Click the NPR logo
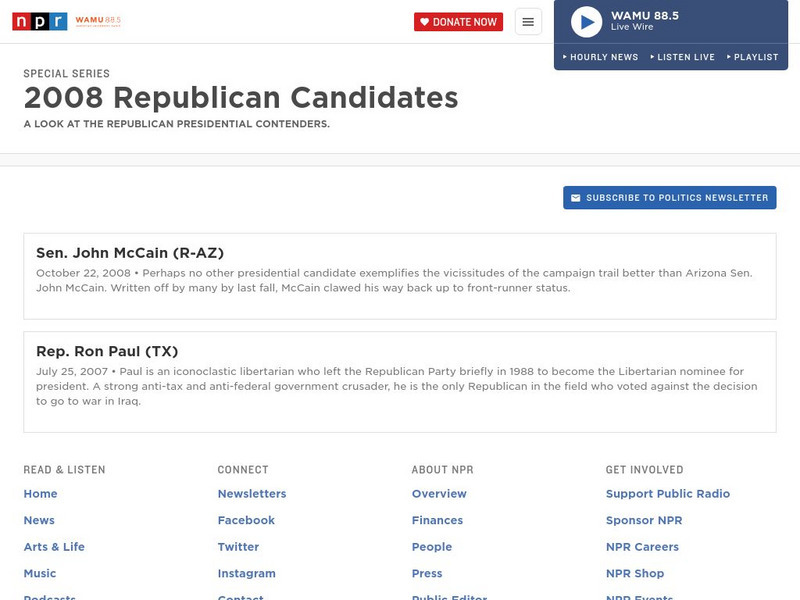The height and width of the screenshot is (600, 800). (x=39, y=21)
